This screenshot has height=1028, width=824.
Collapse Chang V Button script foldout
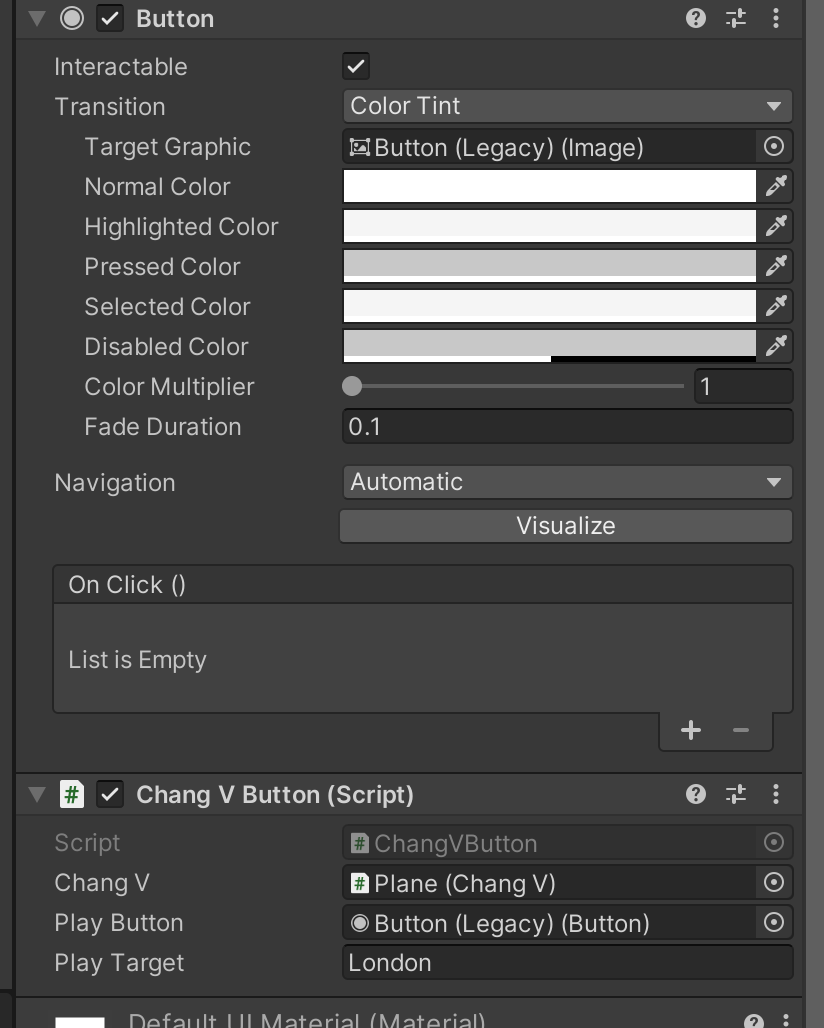pyautogui.click(x=37, y=794)
